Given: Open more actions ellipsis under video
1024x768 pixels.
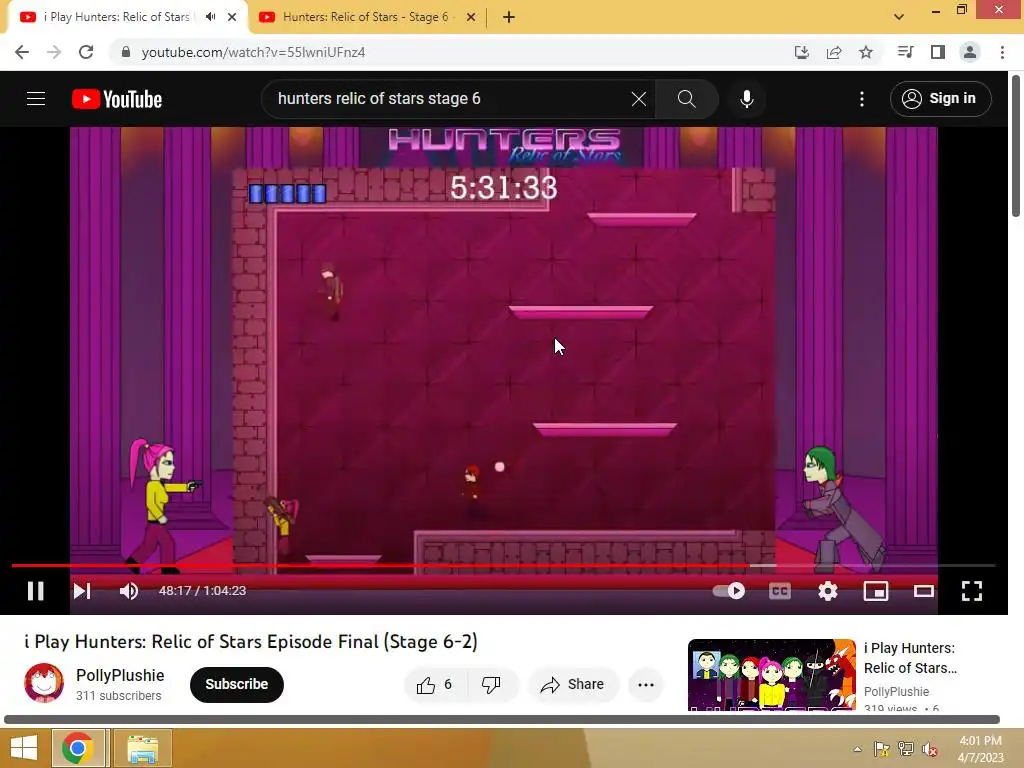Looking at the screenshot, I should (646, 684).
